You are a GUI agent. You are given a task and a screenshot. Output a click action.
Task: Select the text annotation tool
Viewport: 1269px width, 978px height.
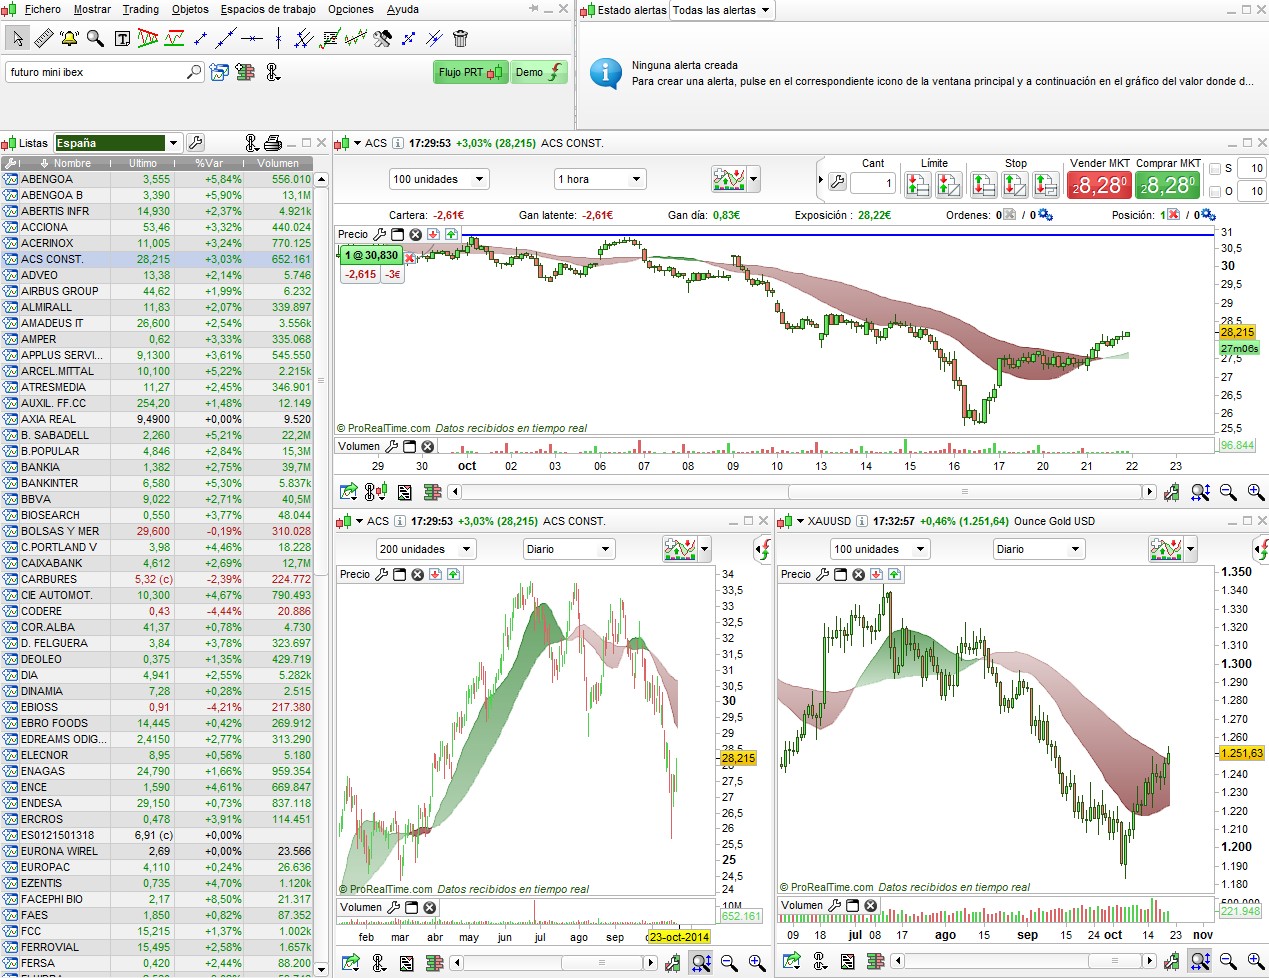click(122, 39)
